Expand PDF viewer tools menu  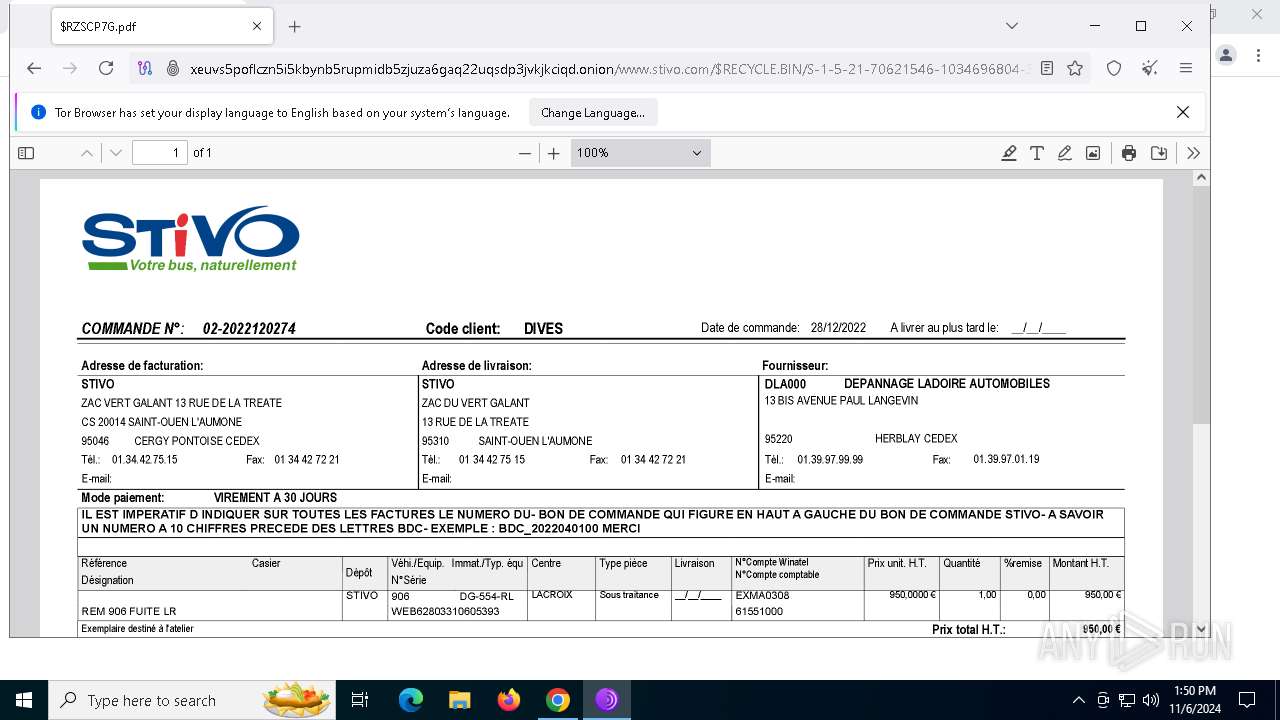click(1193, 153)
